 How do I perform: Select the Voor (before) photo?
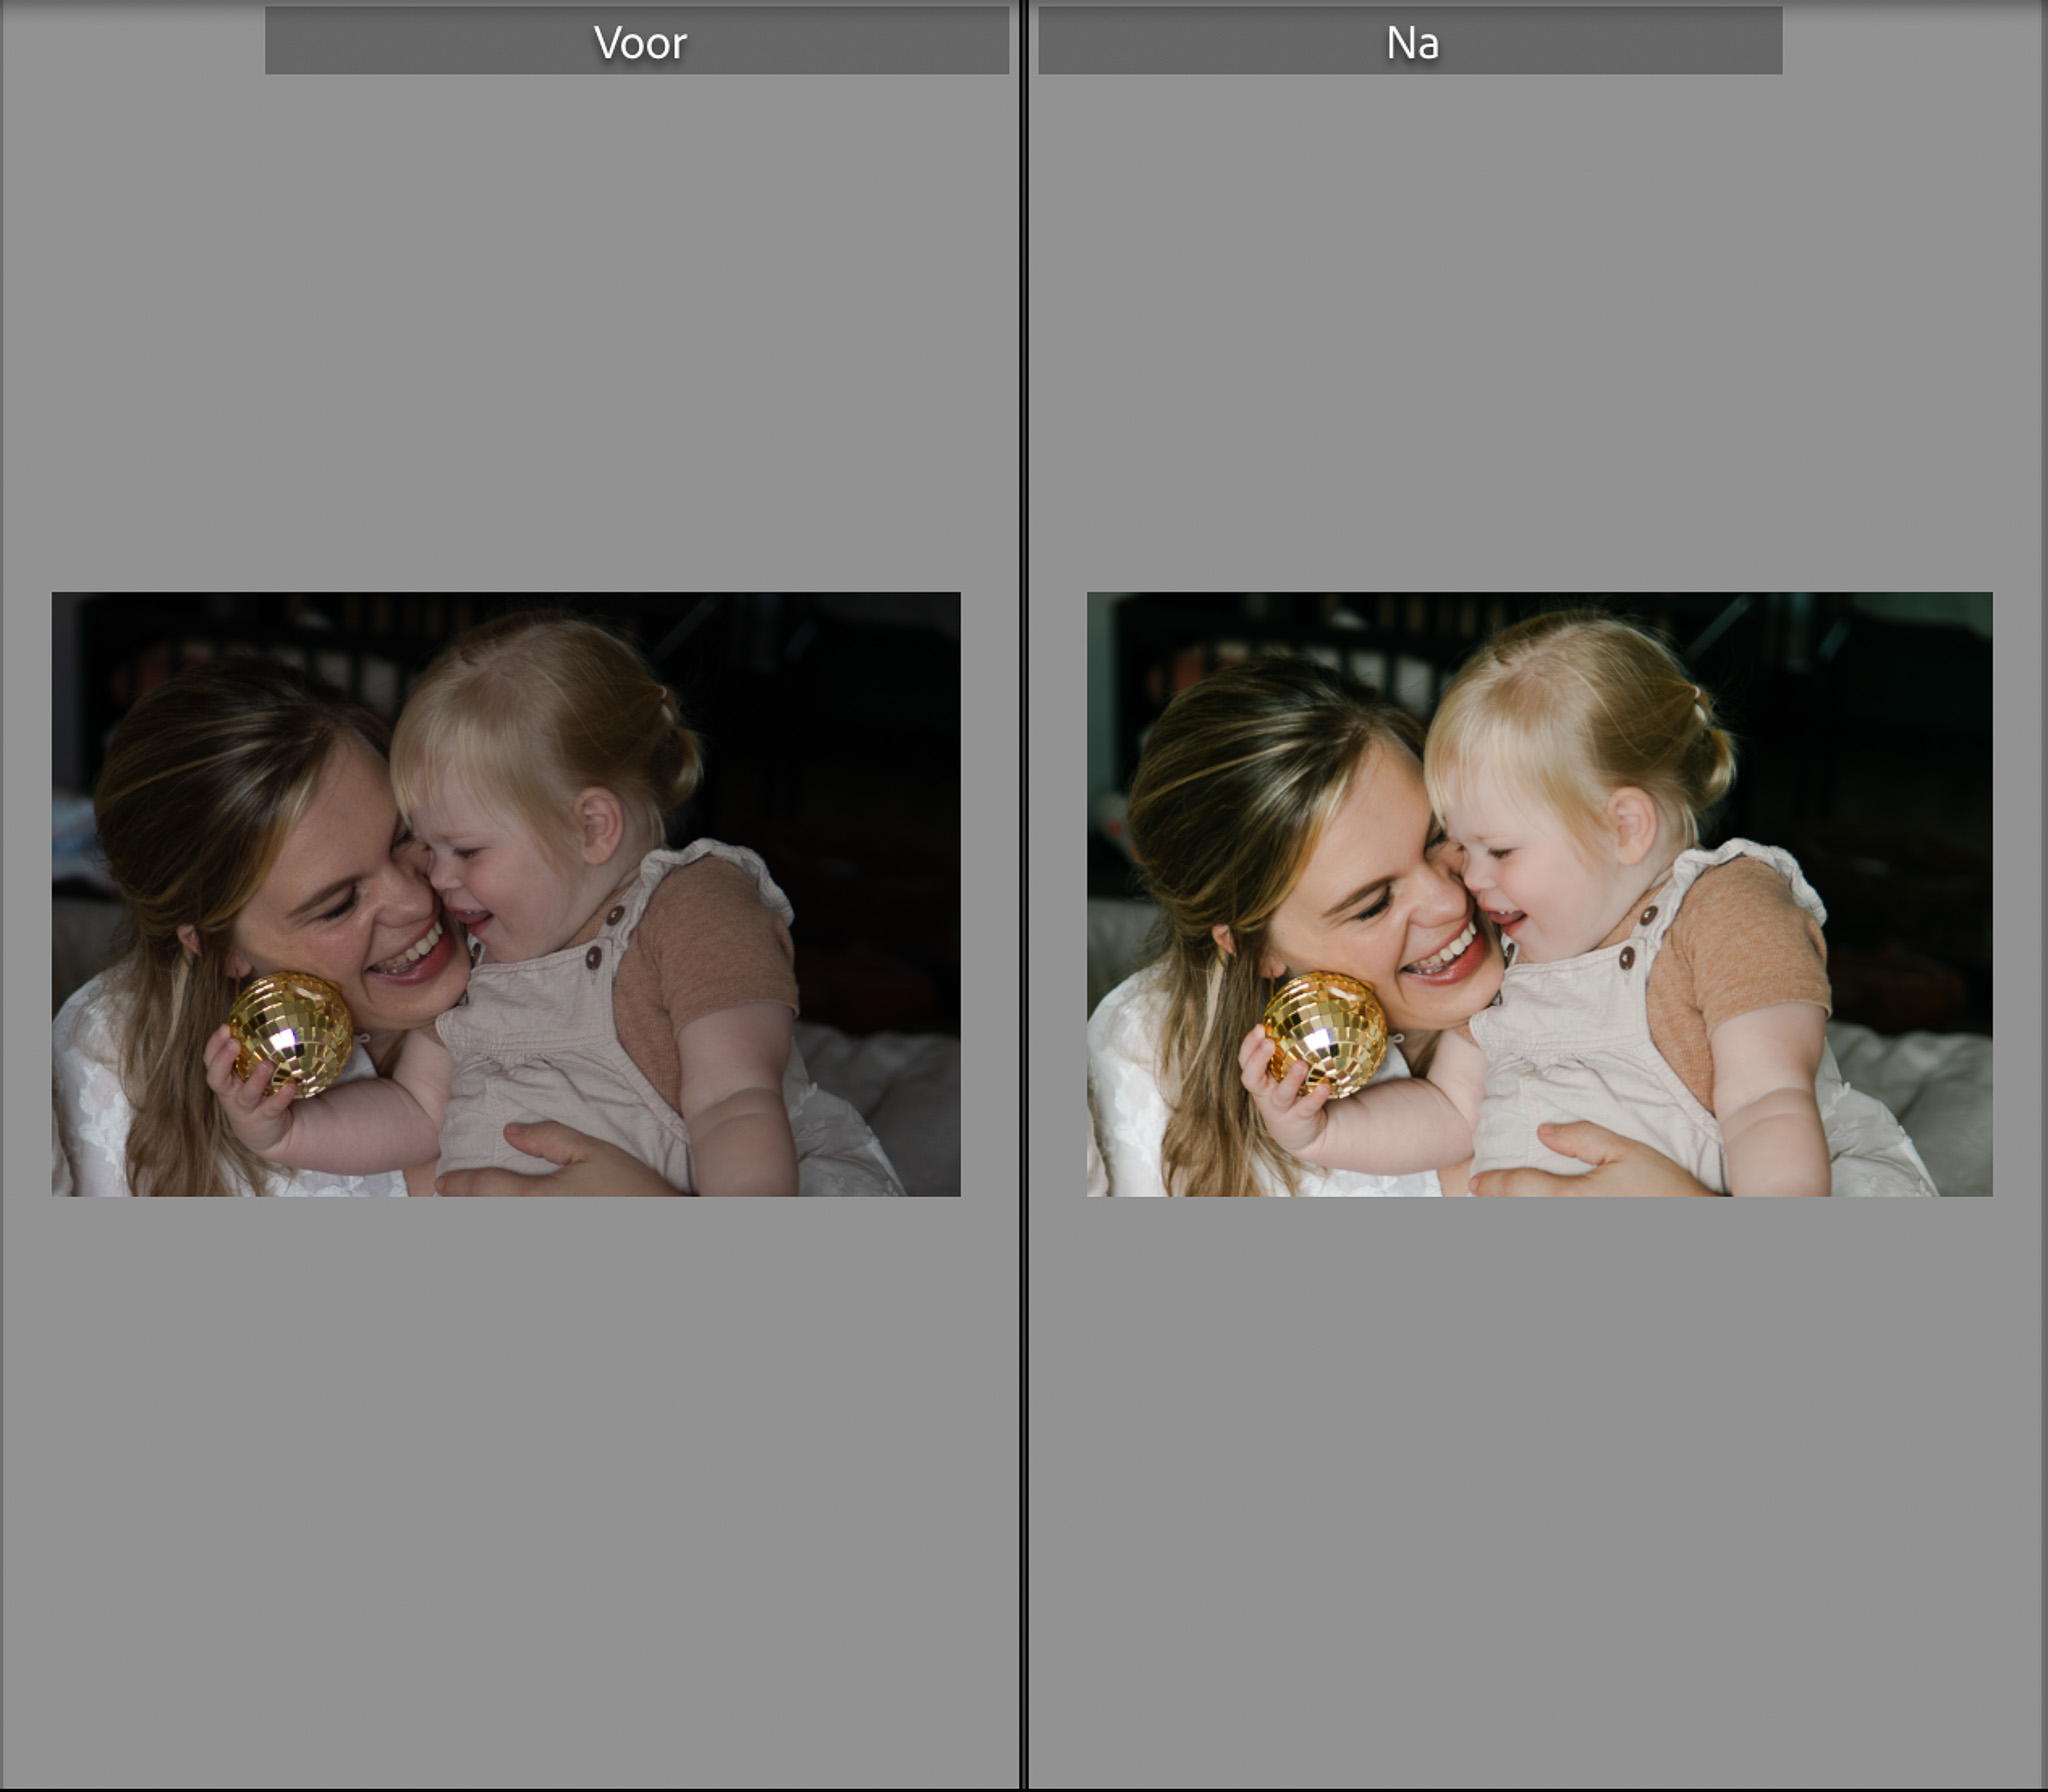(x=506, y=893)
